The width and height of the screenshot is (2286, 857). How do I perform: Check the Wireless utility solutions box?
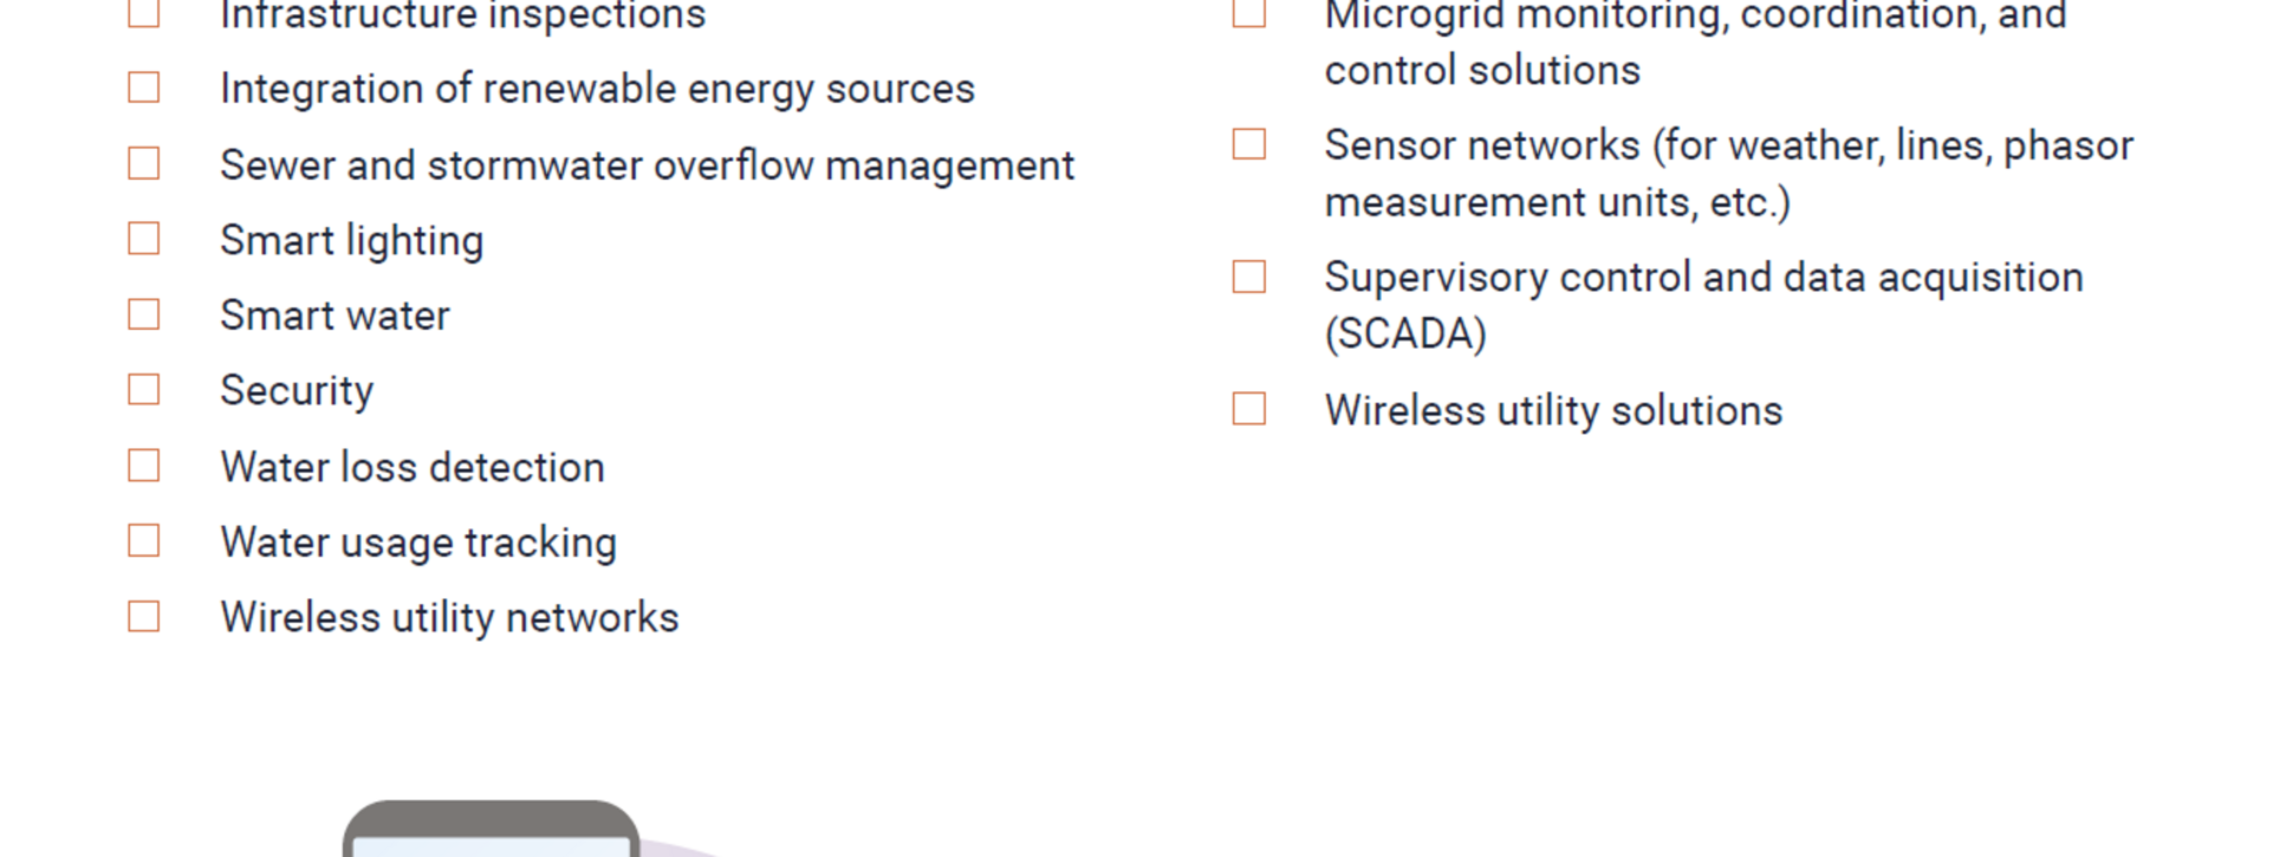[x=1249, y=409]
